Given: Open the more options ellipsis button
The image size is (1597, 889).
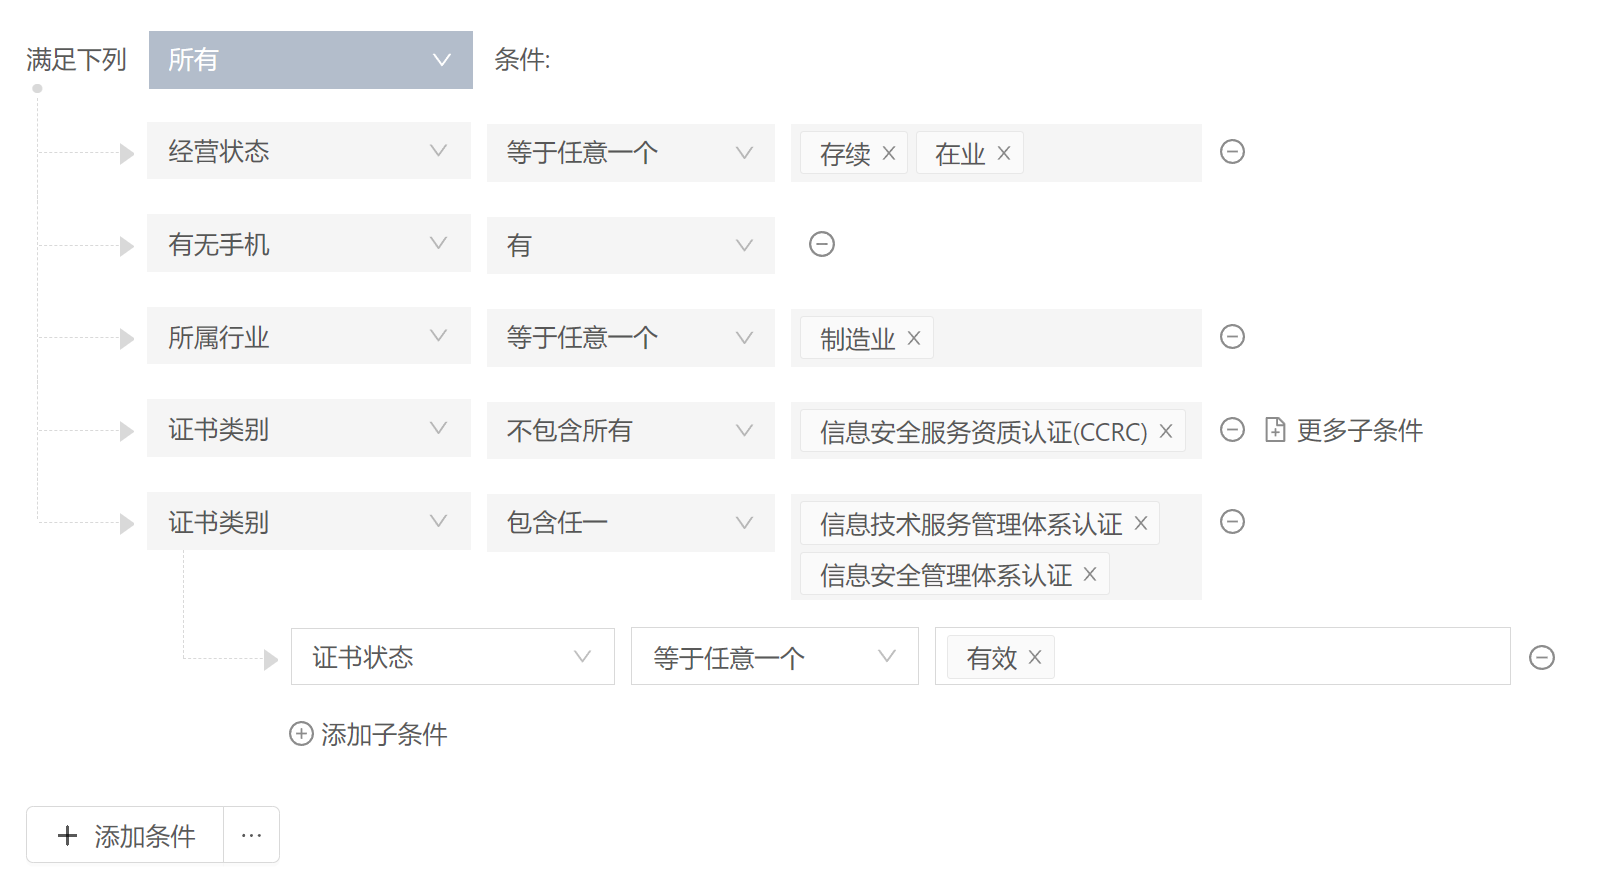Looking at the screenshot, I should [251, 835].
